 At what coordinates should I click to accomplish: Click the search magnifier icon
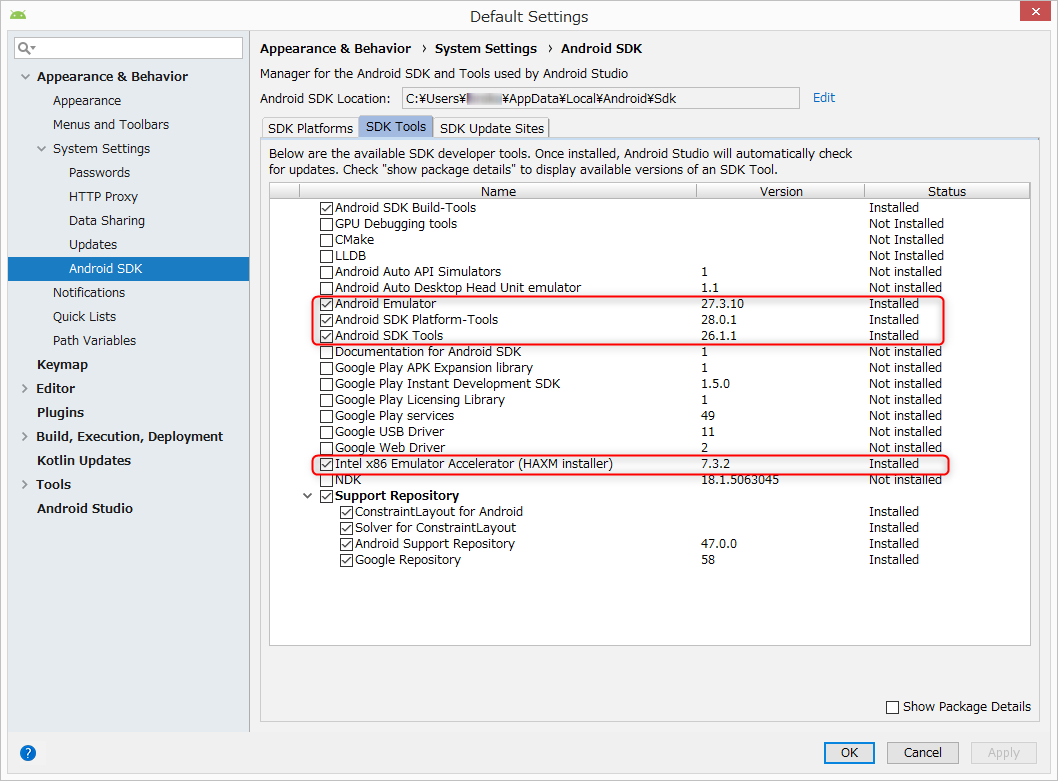click(26, 48)
